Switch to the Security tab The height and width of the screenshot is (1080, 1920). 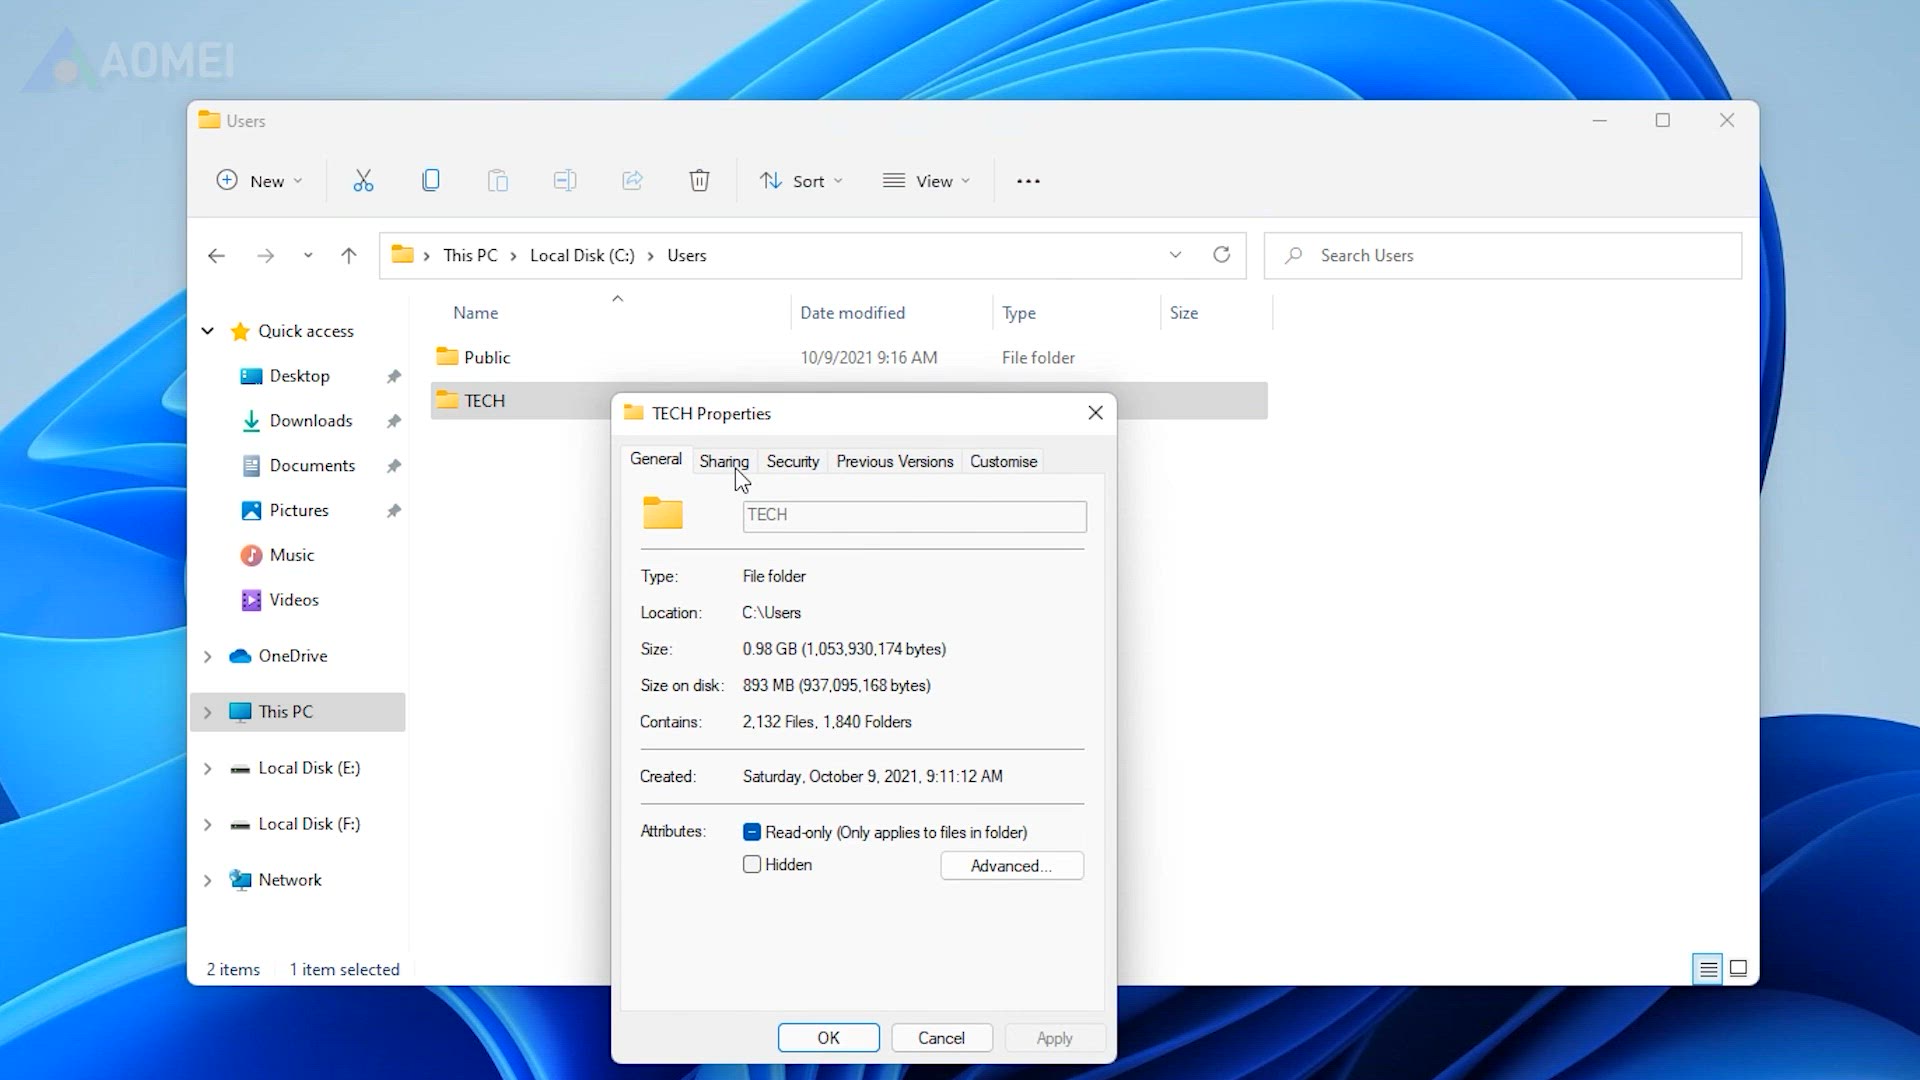[x=793, y=461]
